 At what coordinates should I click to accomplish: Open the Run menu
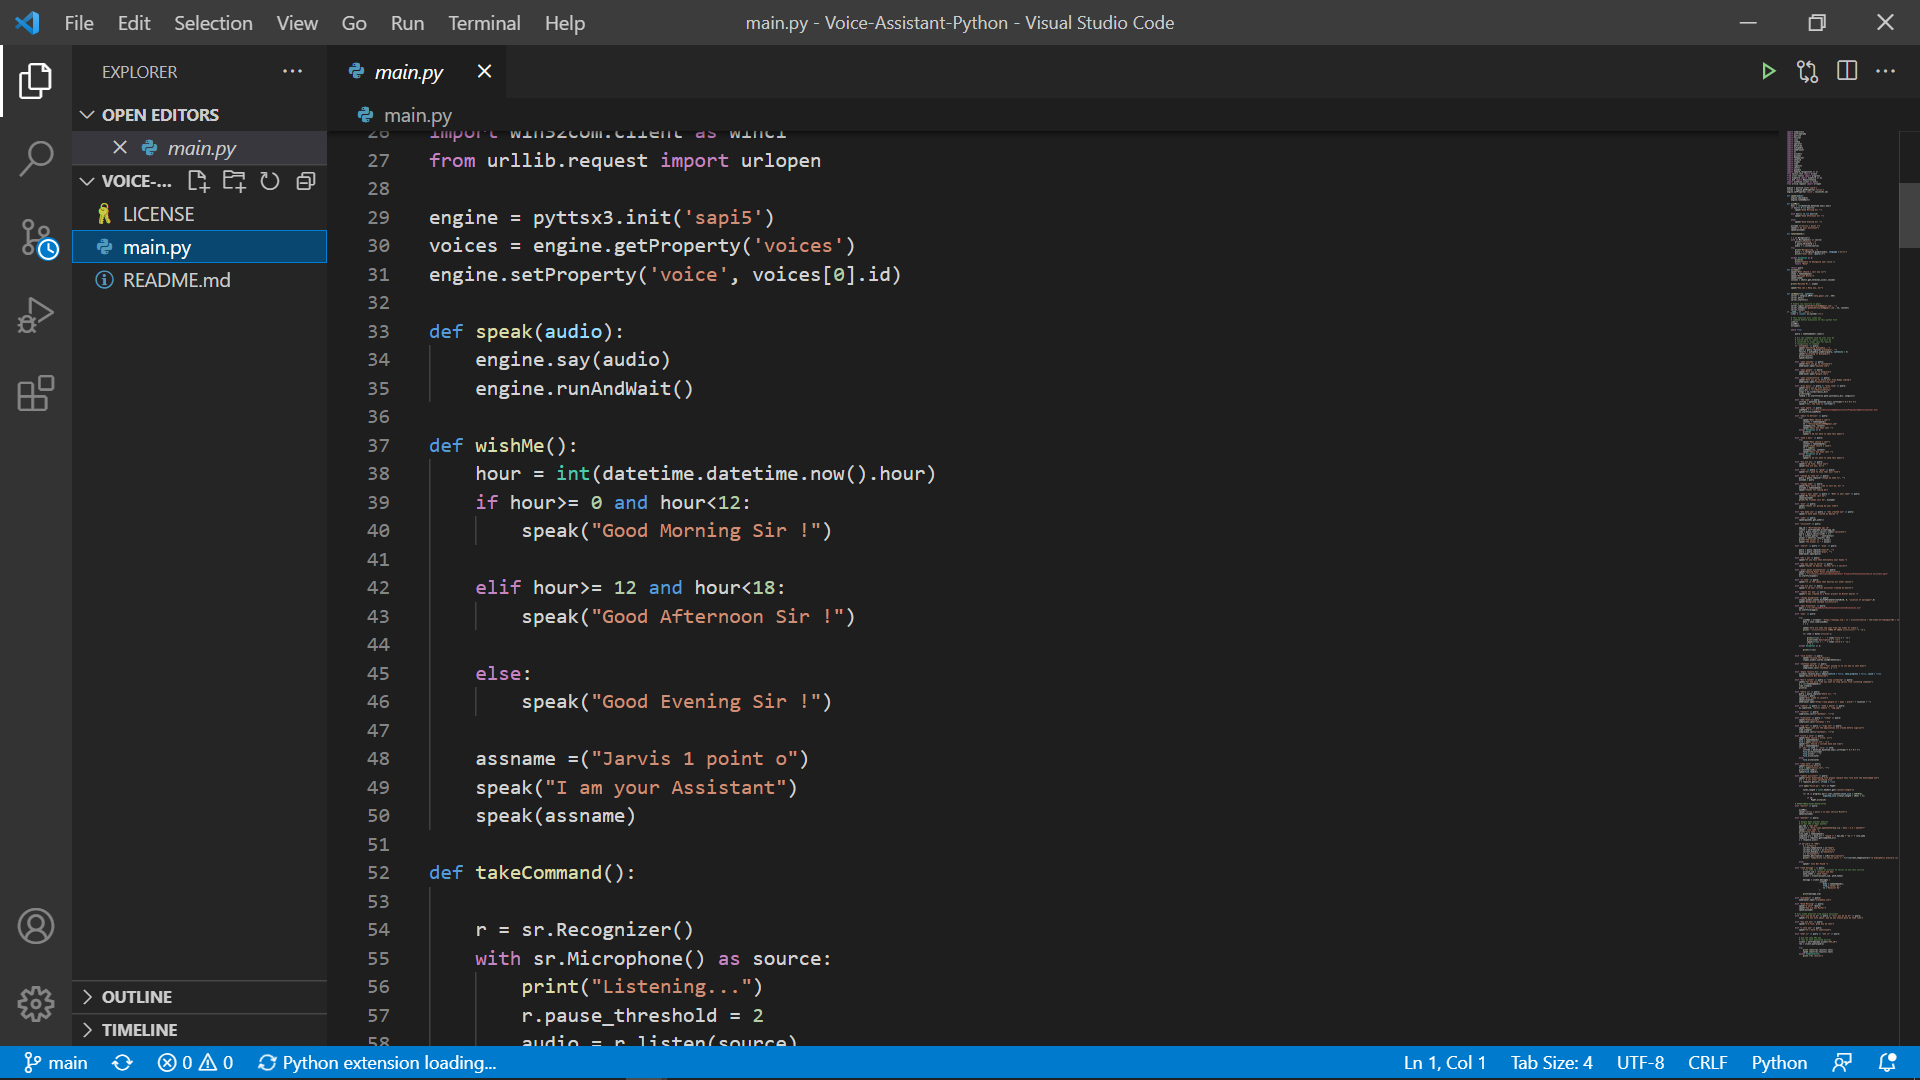point(407,22)
